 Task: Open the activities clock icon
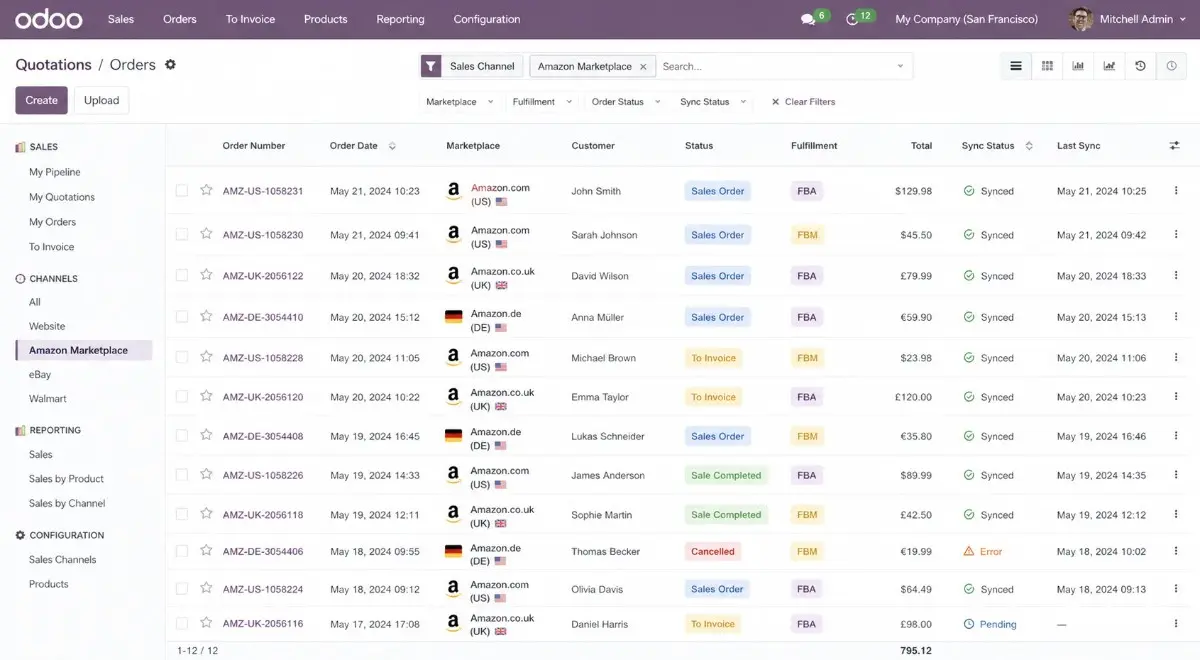pos(852,20)
